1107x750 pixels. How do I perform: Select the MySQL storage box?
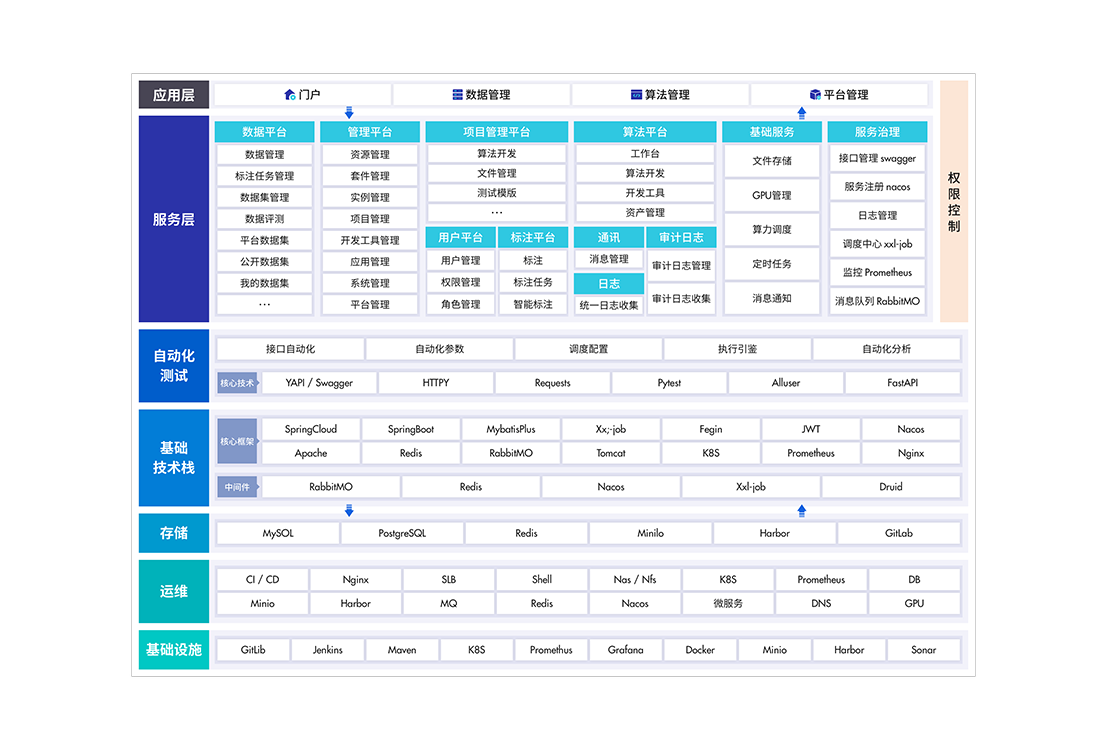point(278,533)
